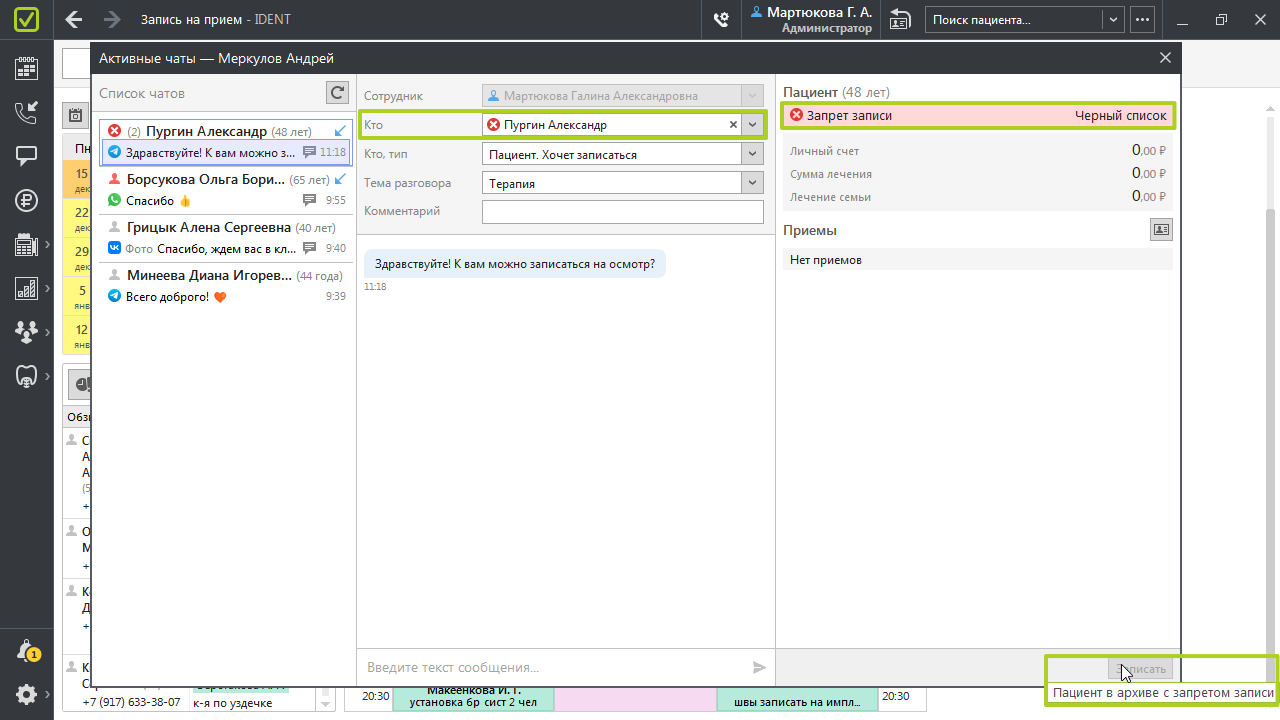1280x720 pixels.
Task: Open patient search dropdown arrow
Action: 1113,19
